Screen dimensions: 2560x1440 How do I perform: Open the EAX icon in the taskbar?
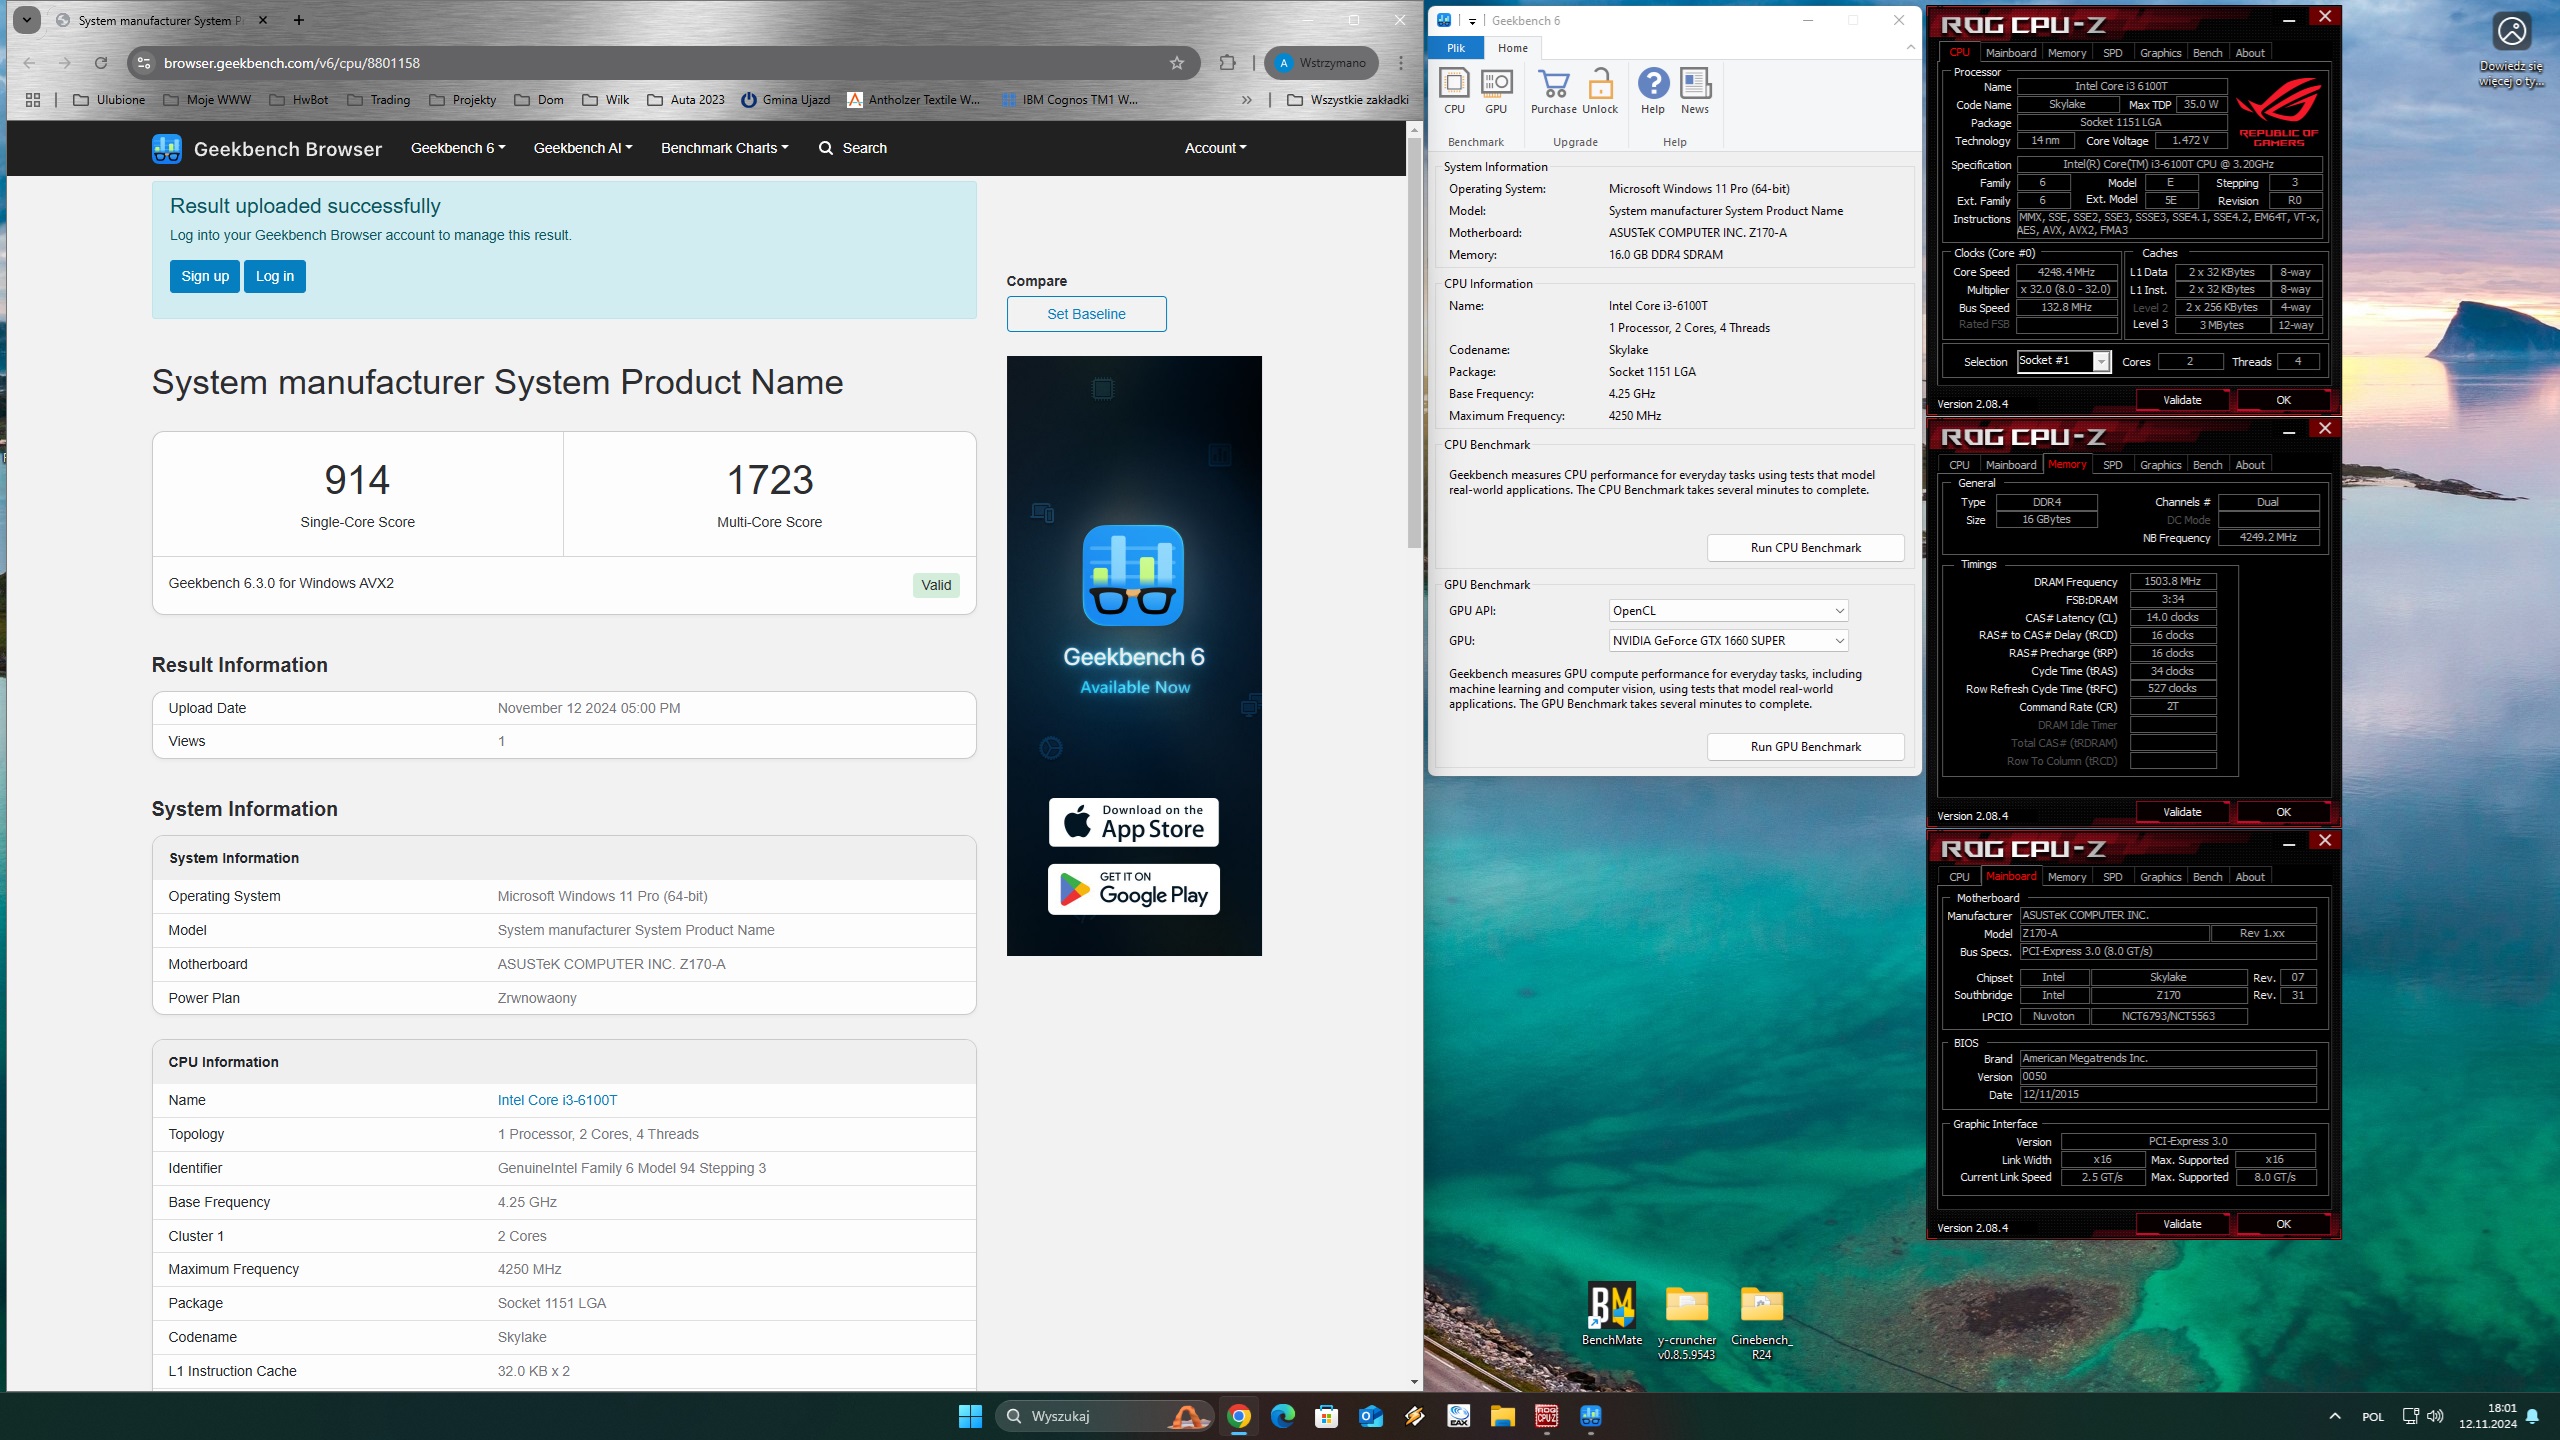[1458, 1416]
